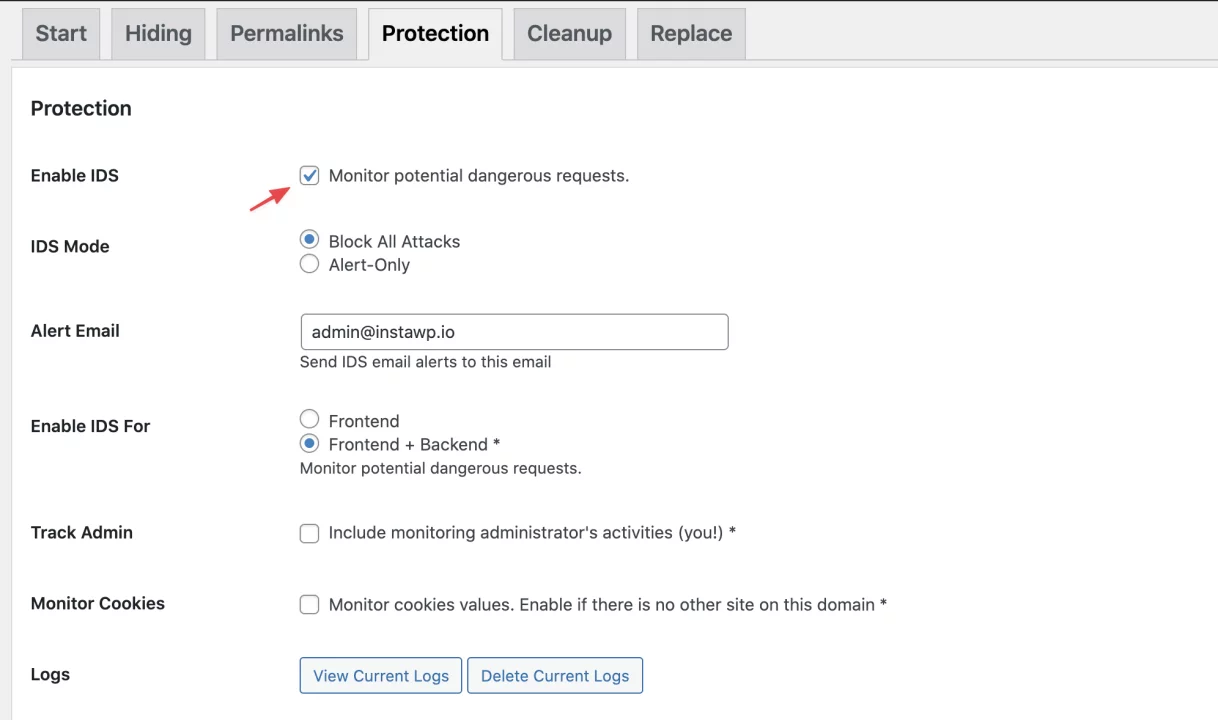Go to the Permalinks tab
The height and width of the screenshot is (720, 1218).
(287, 34)
